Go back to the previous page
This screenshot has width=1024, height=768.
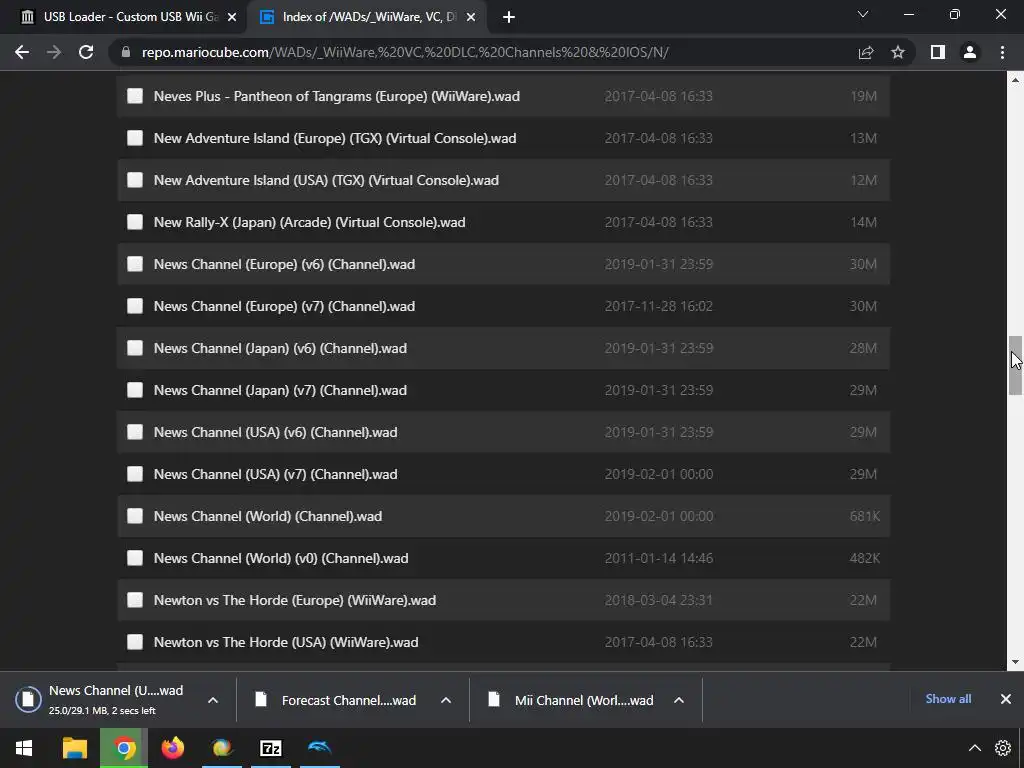pos(22,52)
